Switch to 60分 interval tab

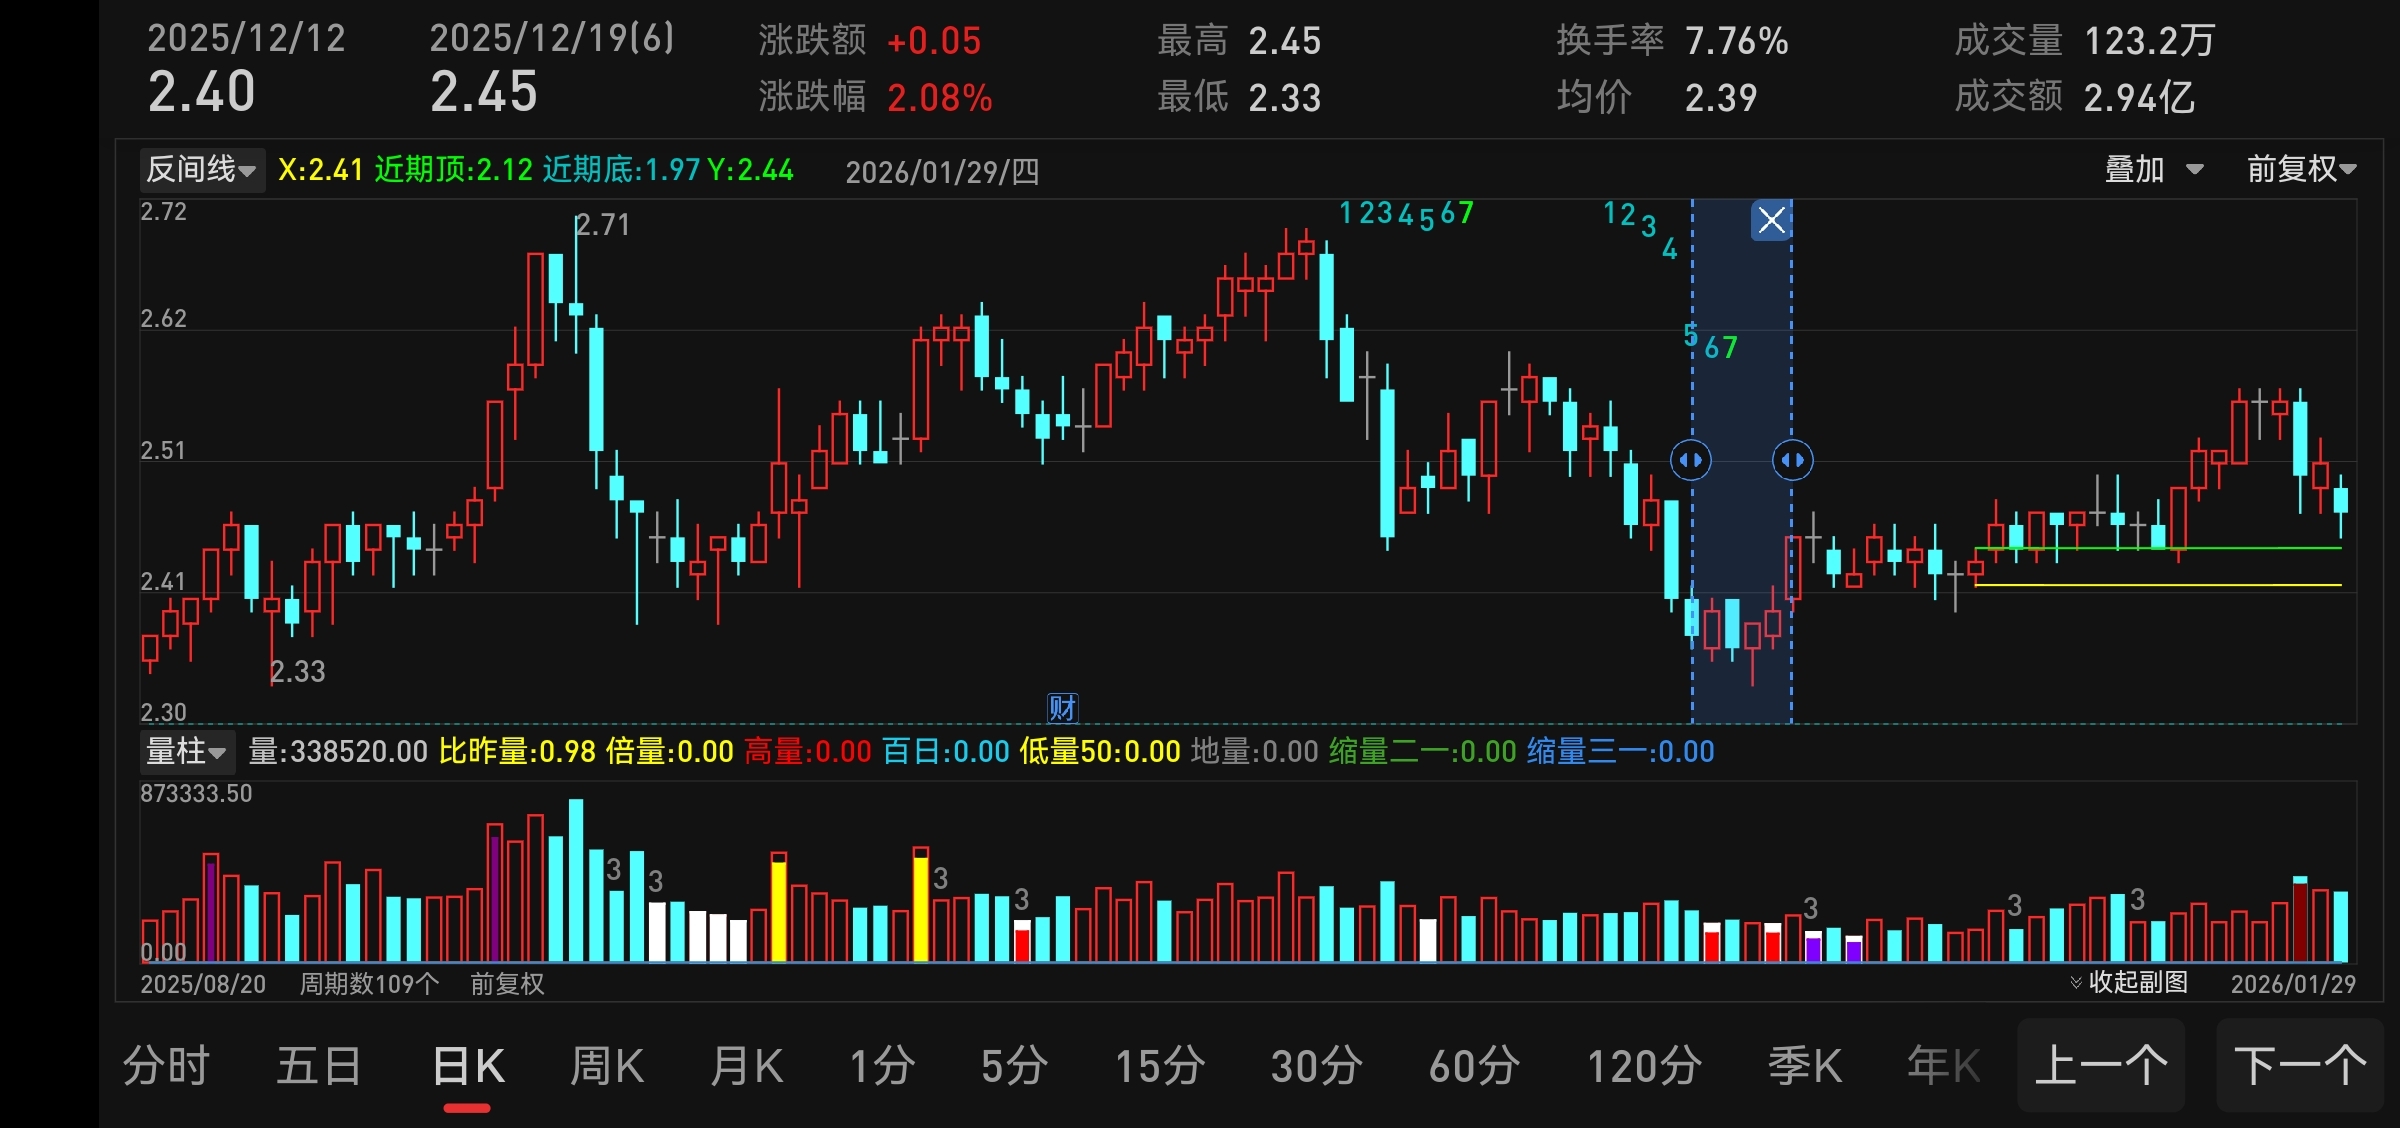(1474, 1066)
